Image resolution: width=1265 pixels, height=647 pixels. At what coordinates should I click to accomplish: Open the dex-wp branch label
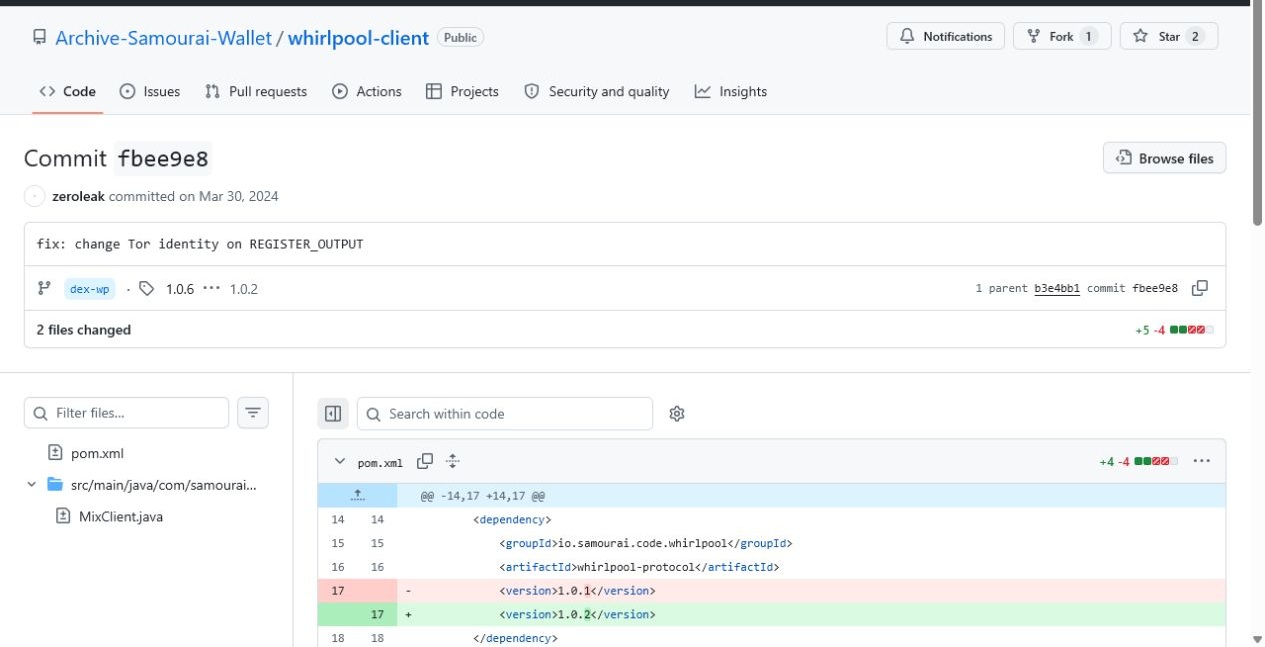tap(90, 289)
